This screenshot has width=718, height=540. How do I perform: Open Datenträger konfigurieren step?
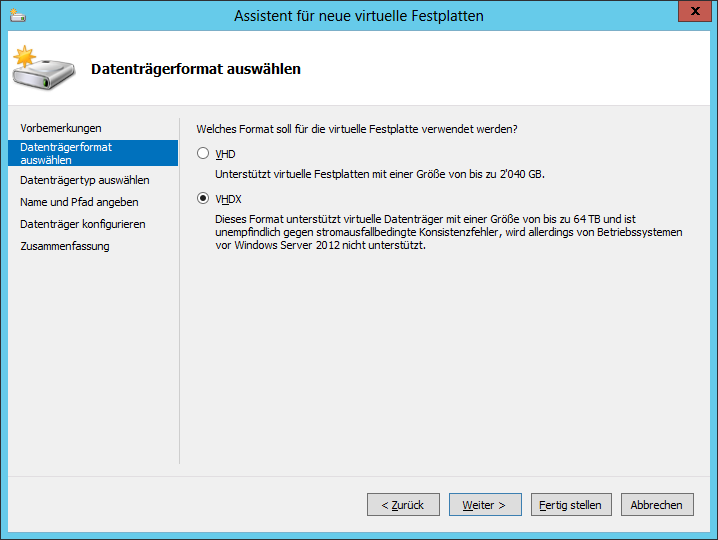point(83,224)
